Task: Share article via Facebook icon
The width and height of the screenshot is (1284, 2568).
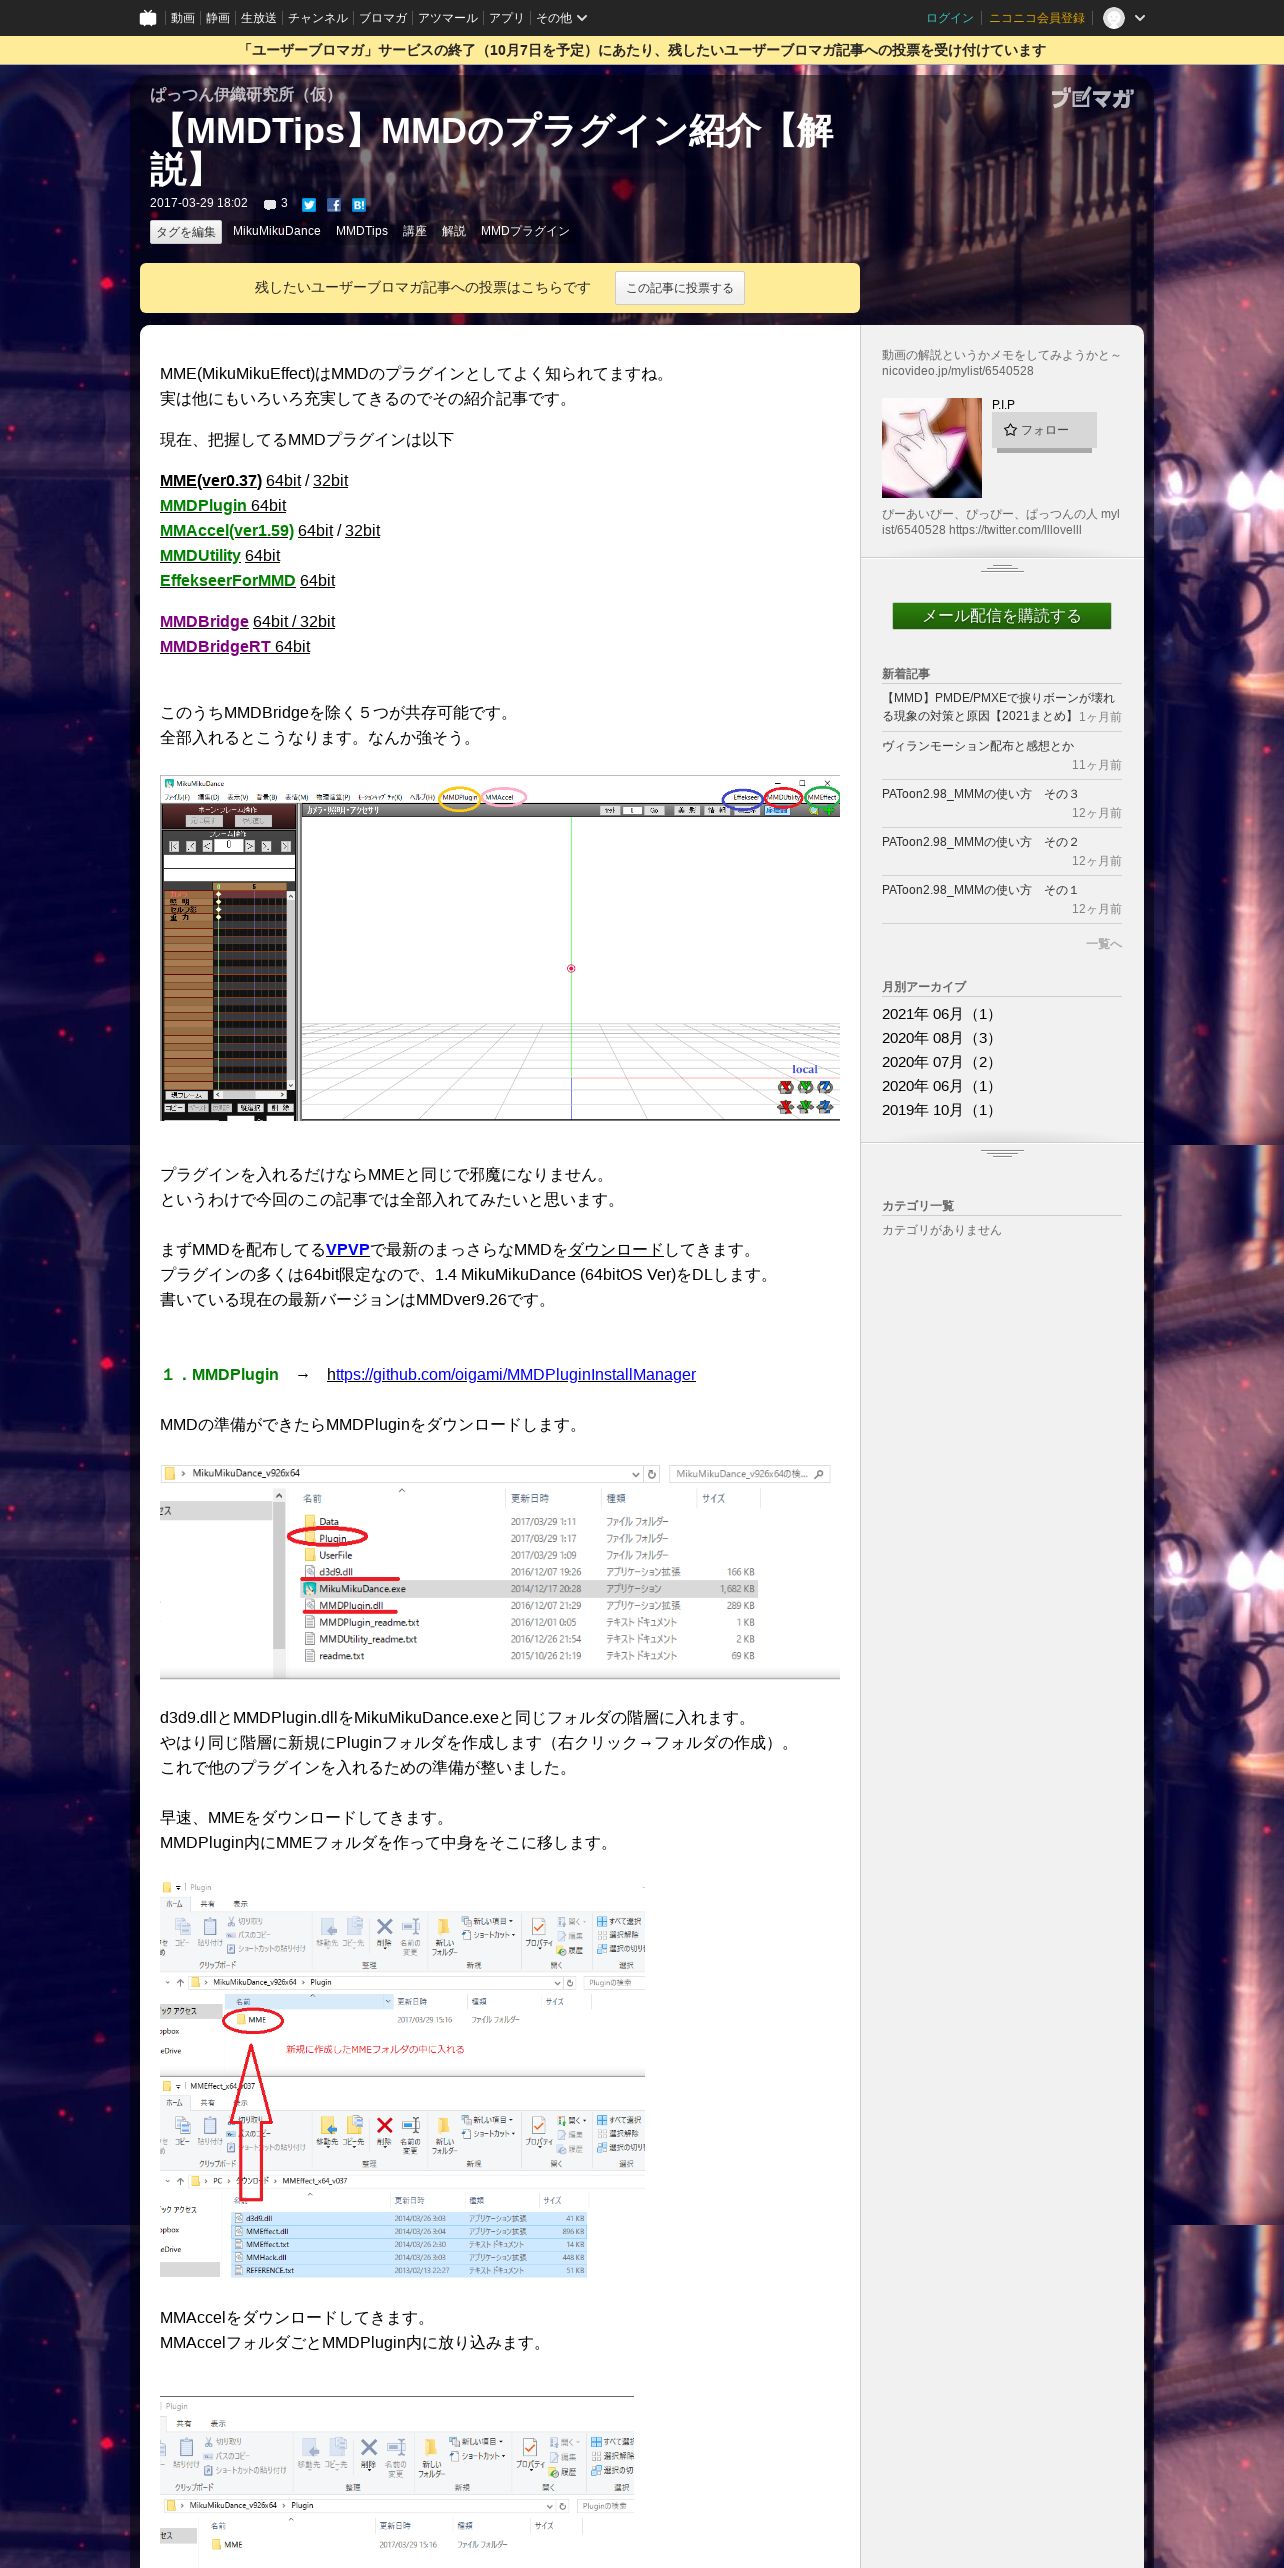Action: (x=334, y=205)
